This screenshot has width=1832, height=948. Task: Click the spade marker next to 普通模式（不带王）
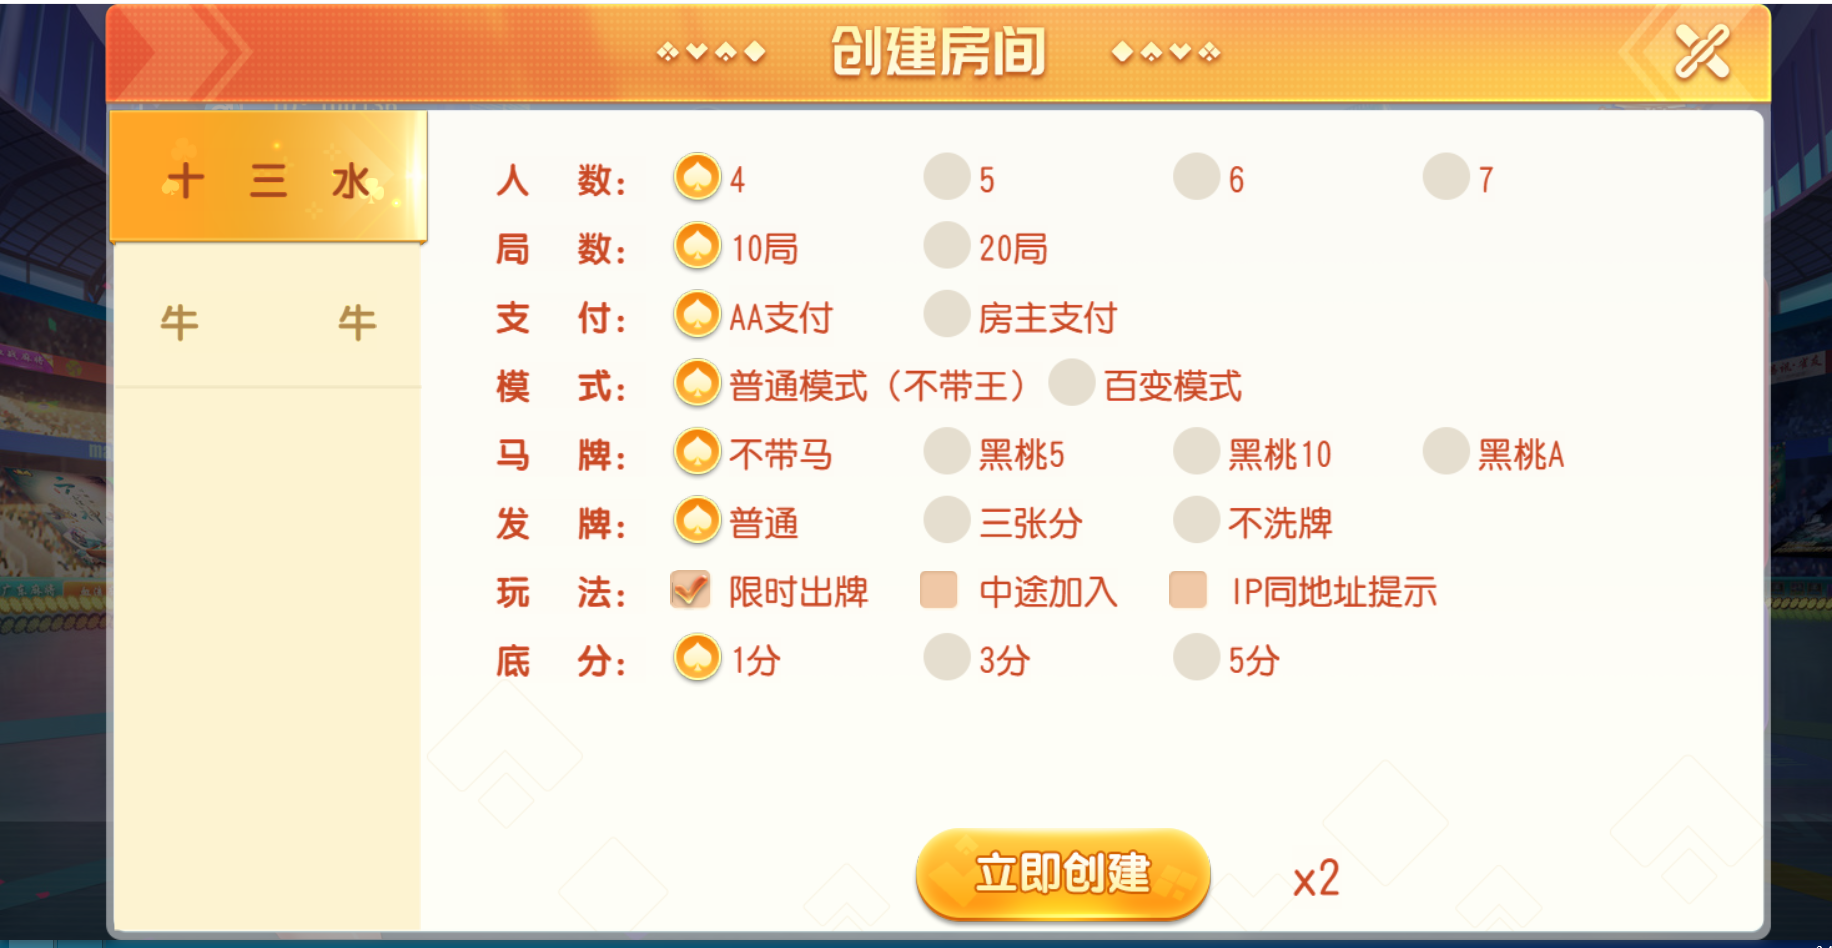[697, 383]
